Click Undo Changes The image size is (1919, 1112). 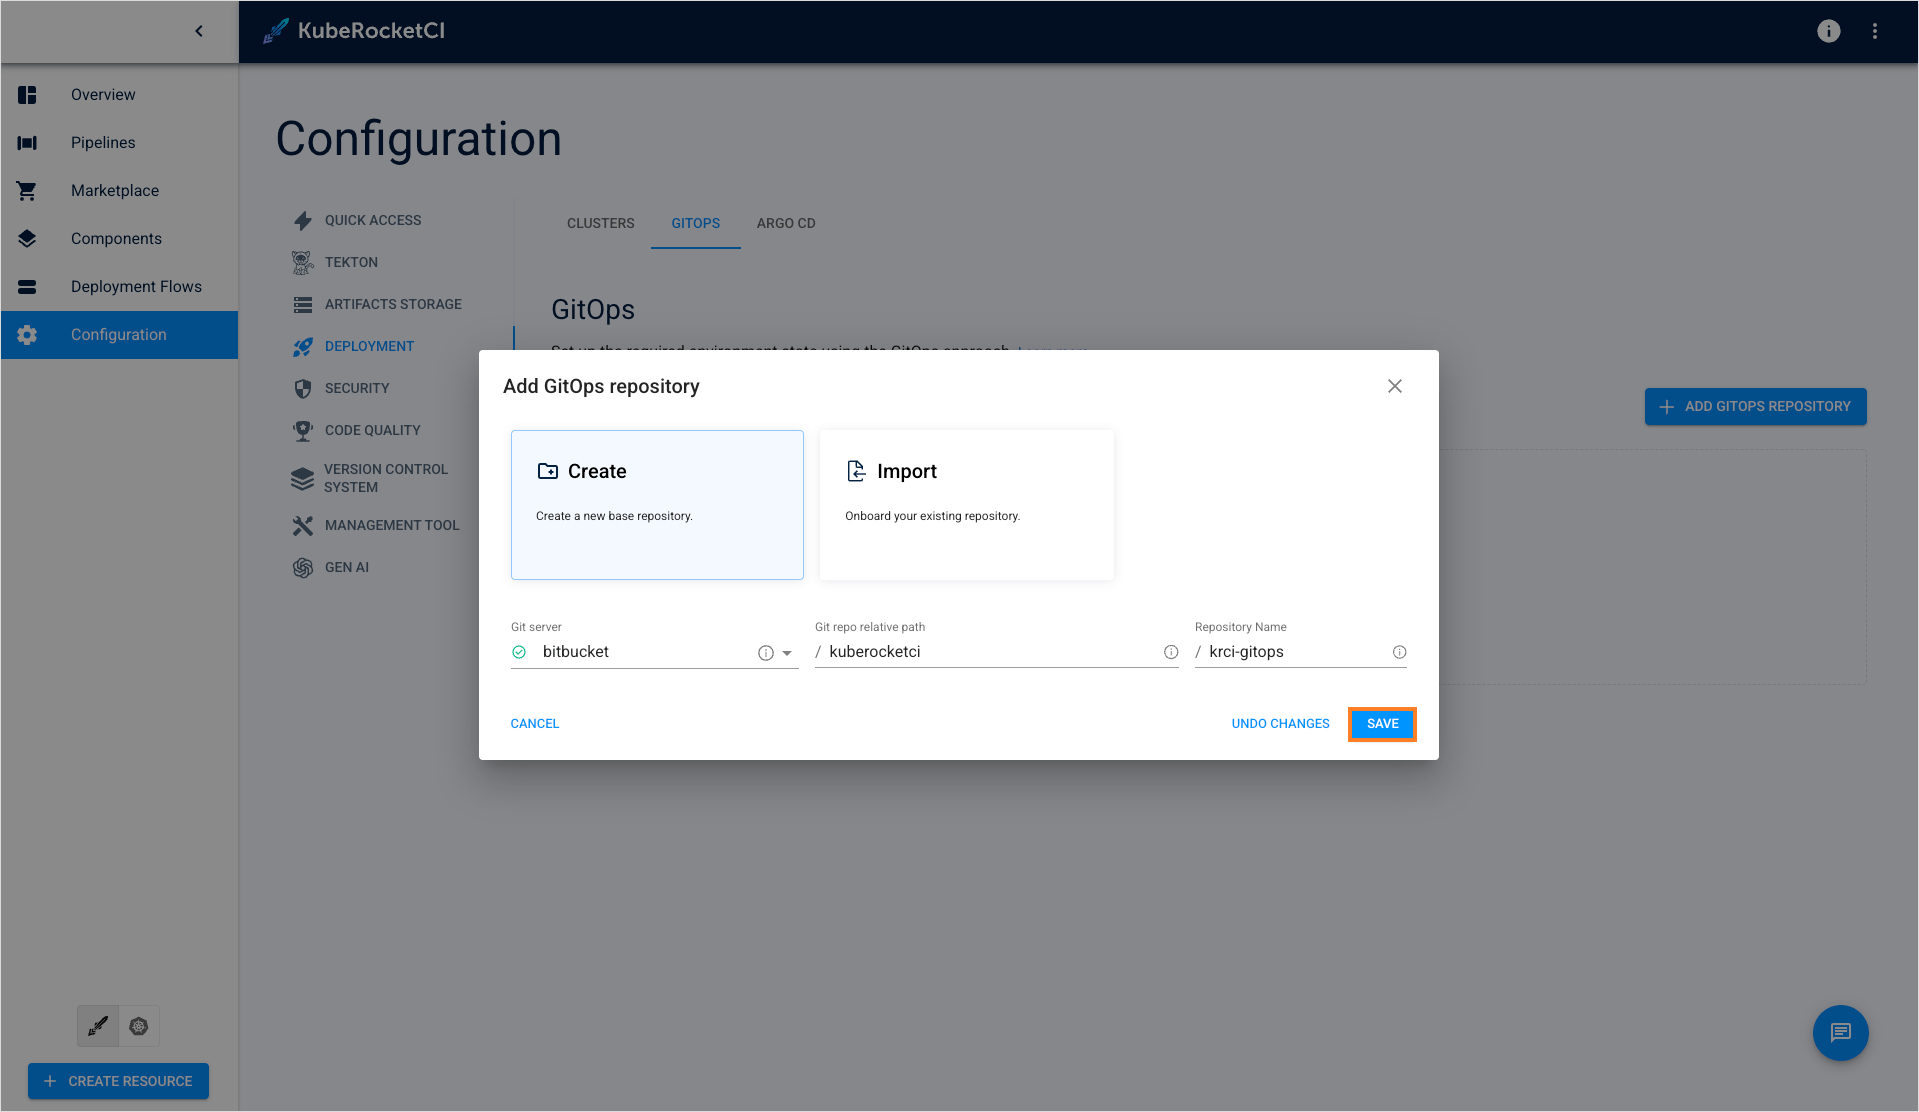coord(1280,724)
